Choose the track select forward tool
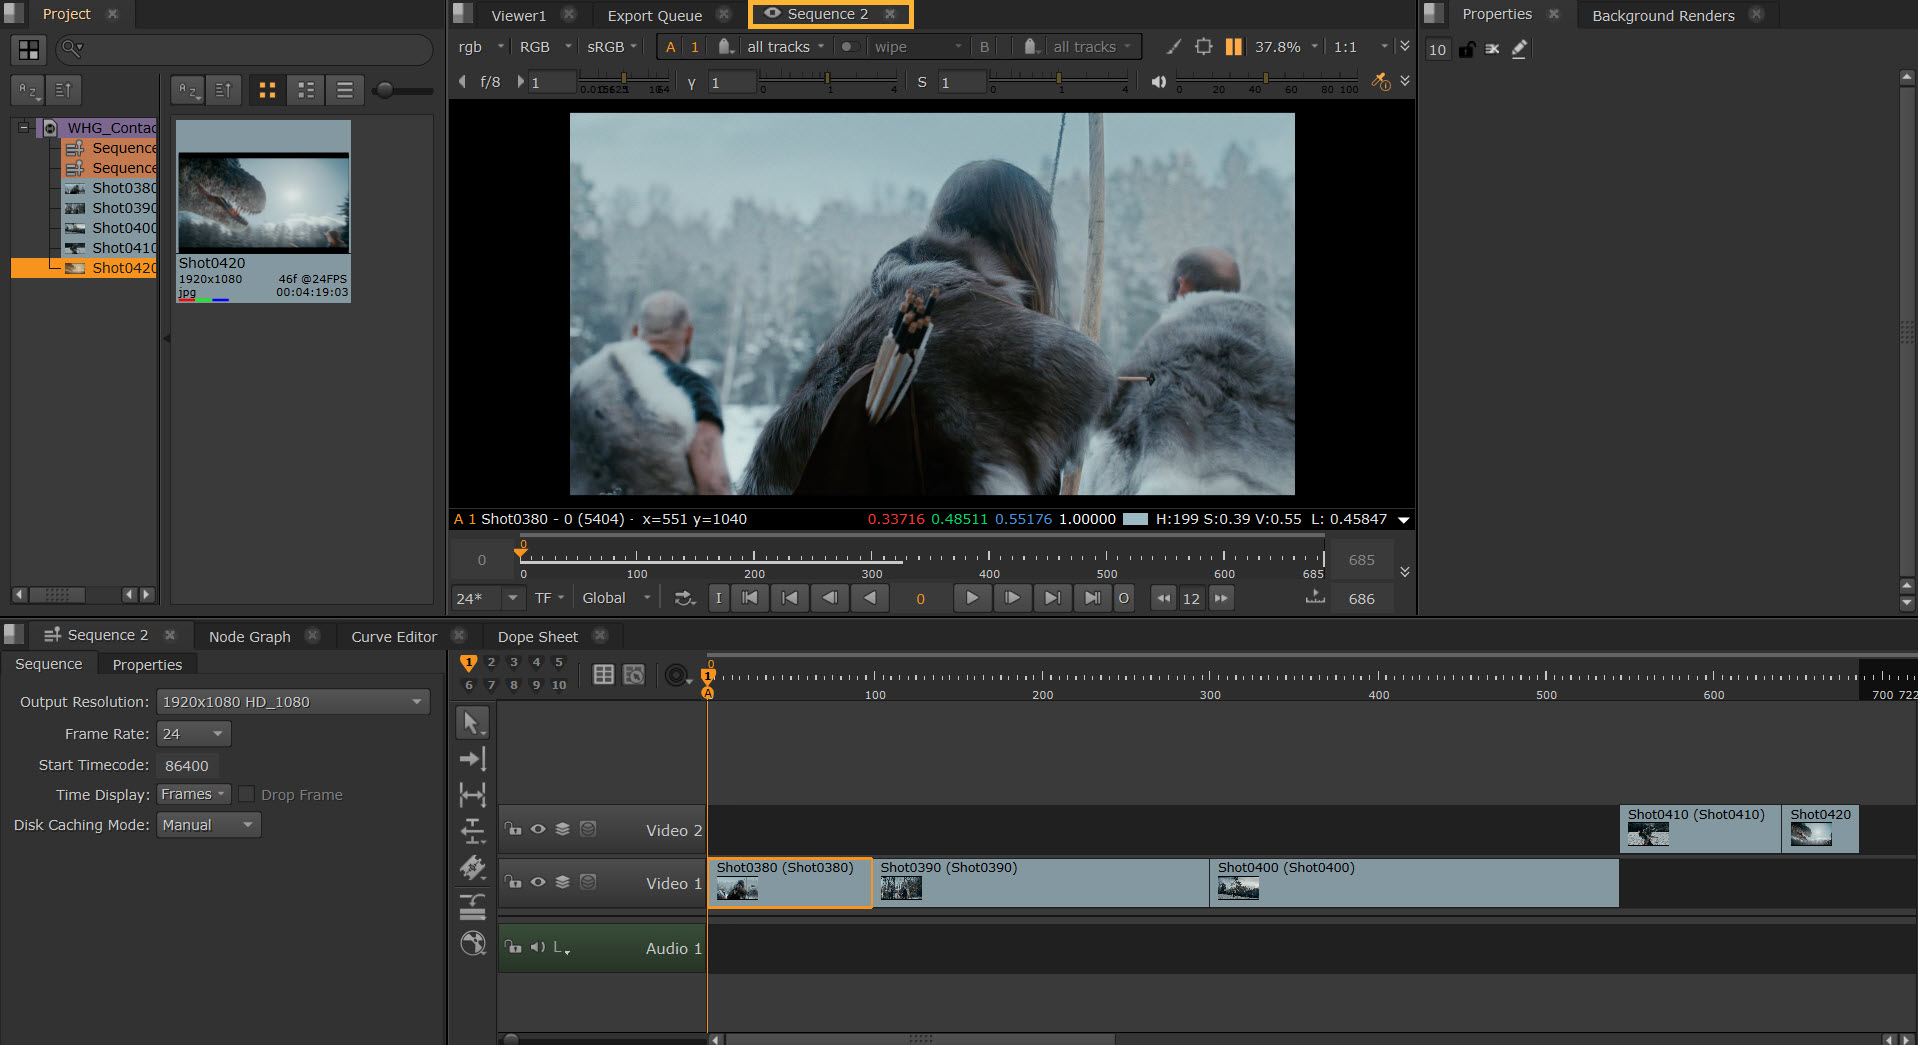Viewport: 1918px width, 1045px height. click(x=472, y=759)
